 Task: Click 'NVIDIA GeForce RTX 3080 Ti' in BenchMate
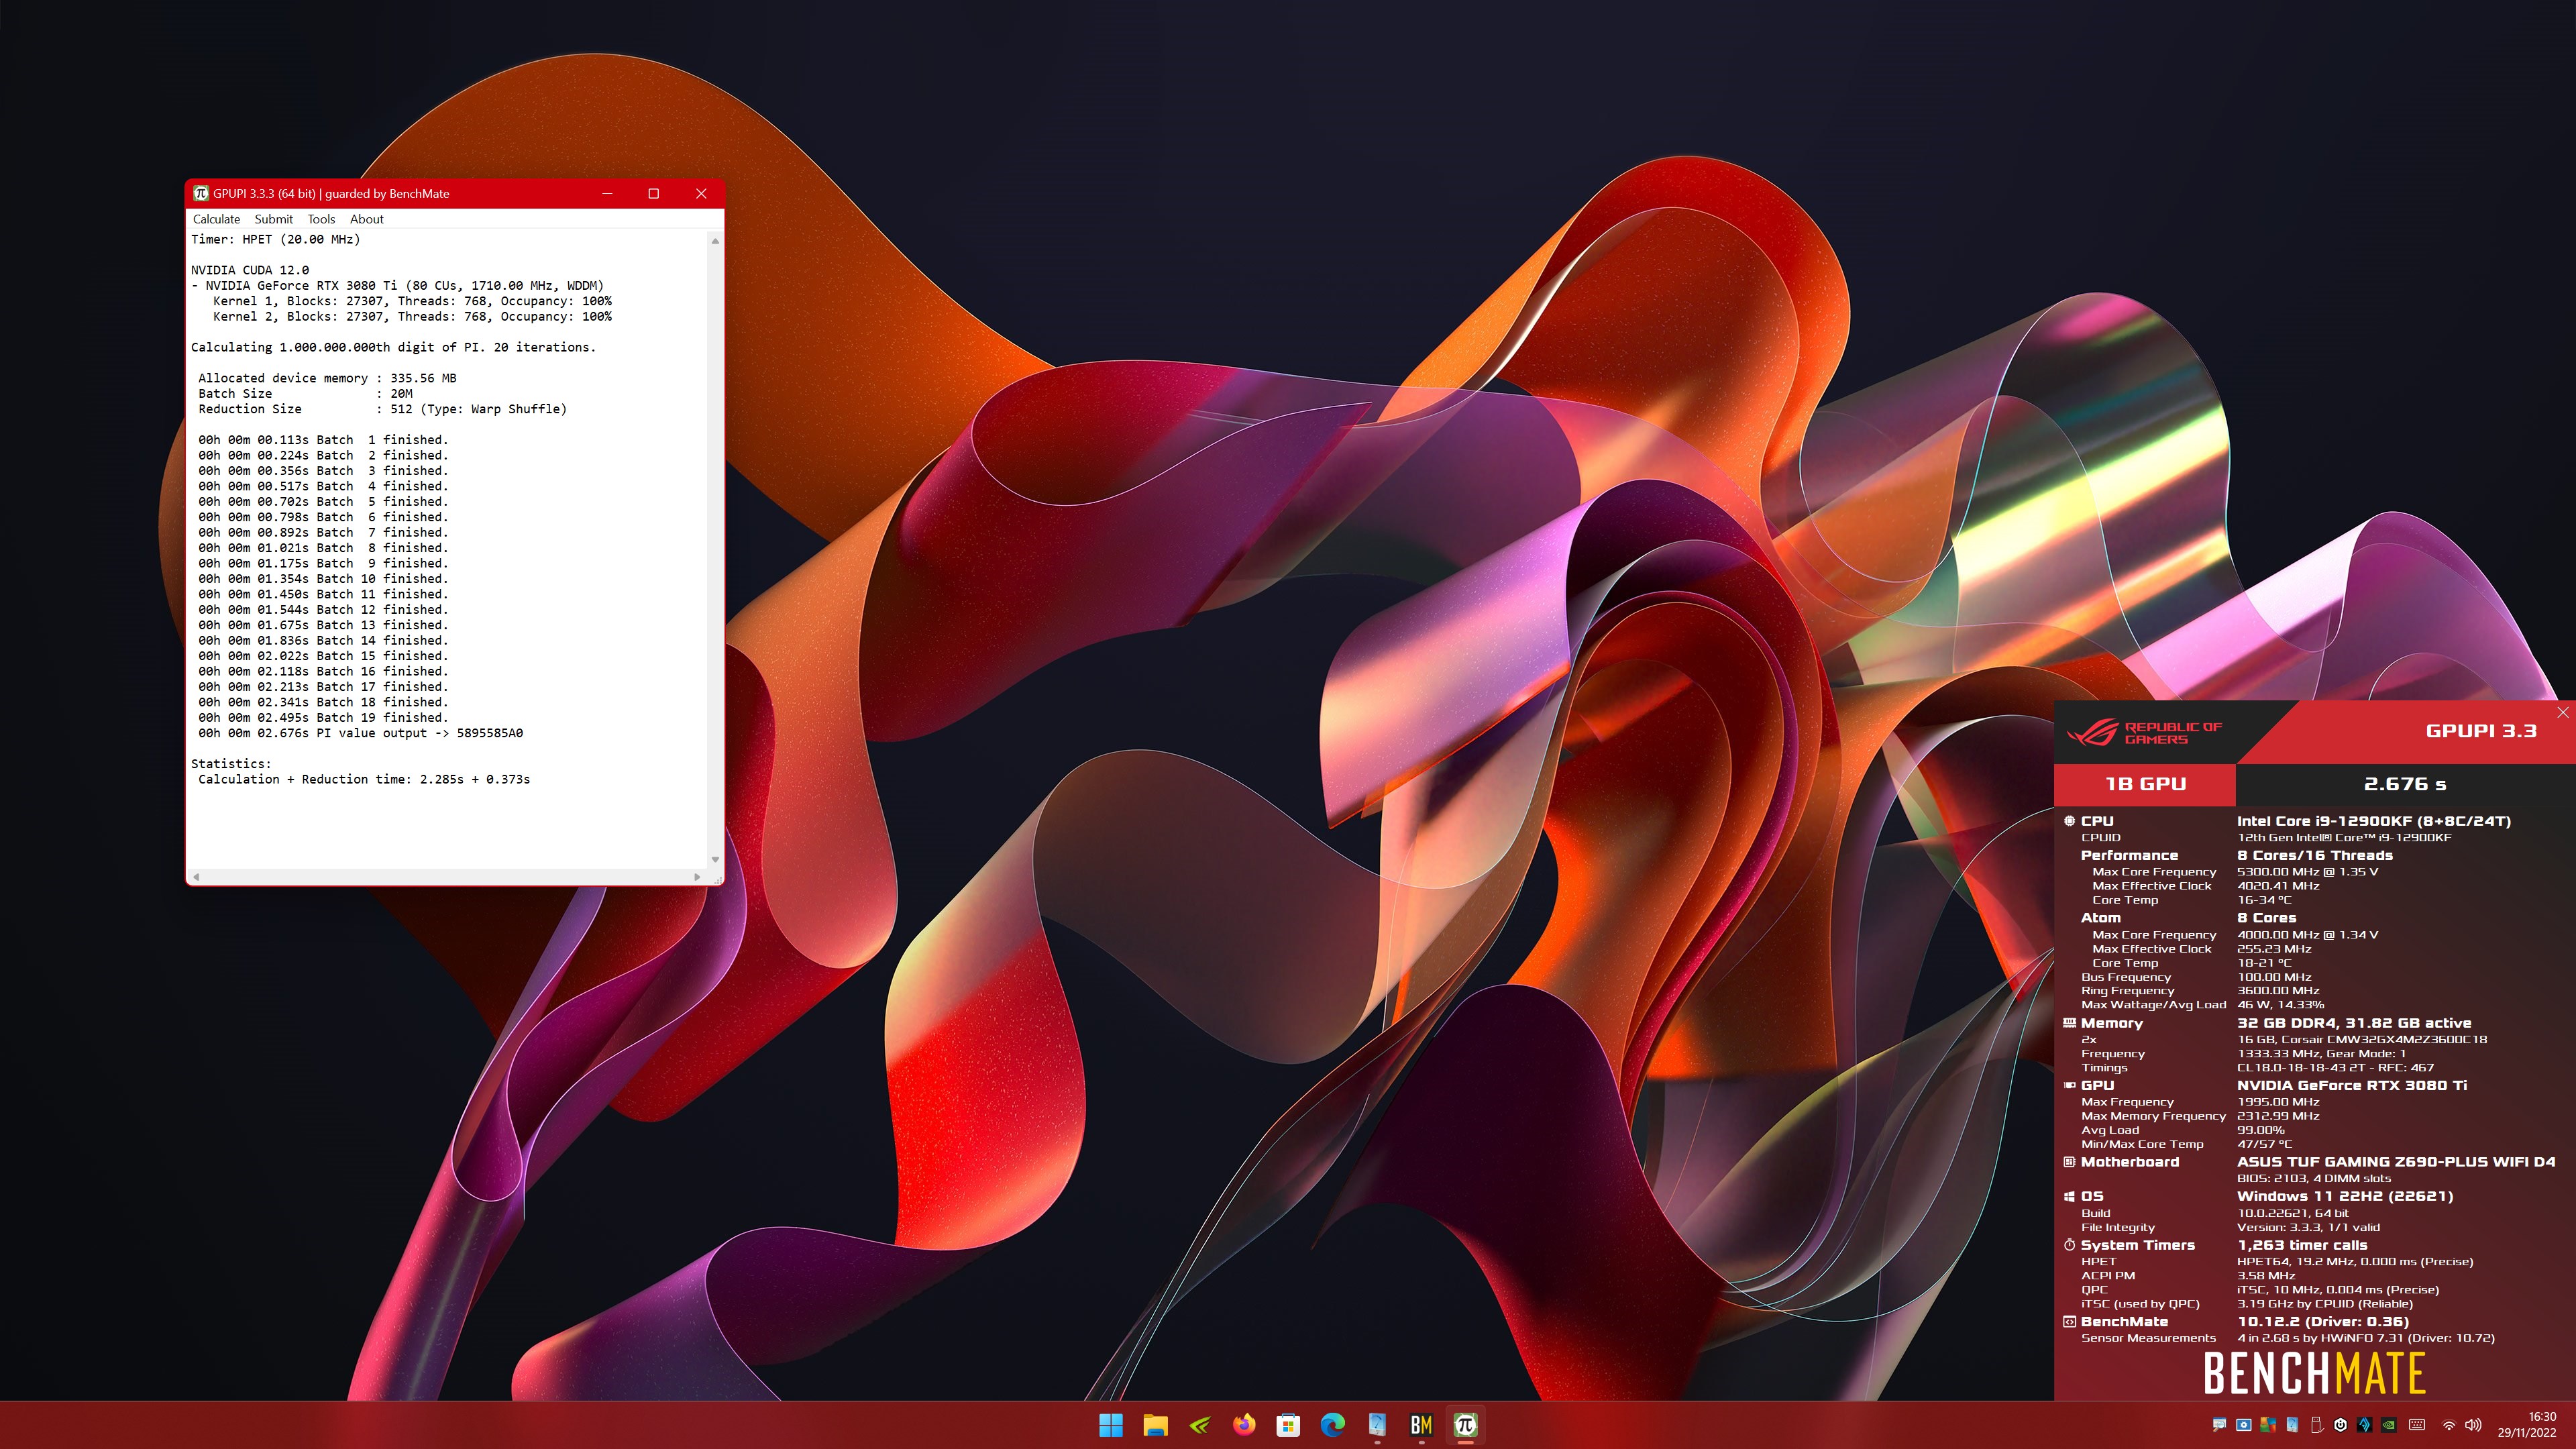coord(2352,1085)
